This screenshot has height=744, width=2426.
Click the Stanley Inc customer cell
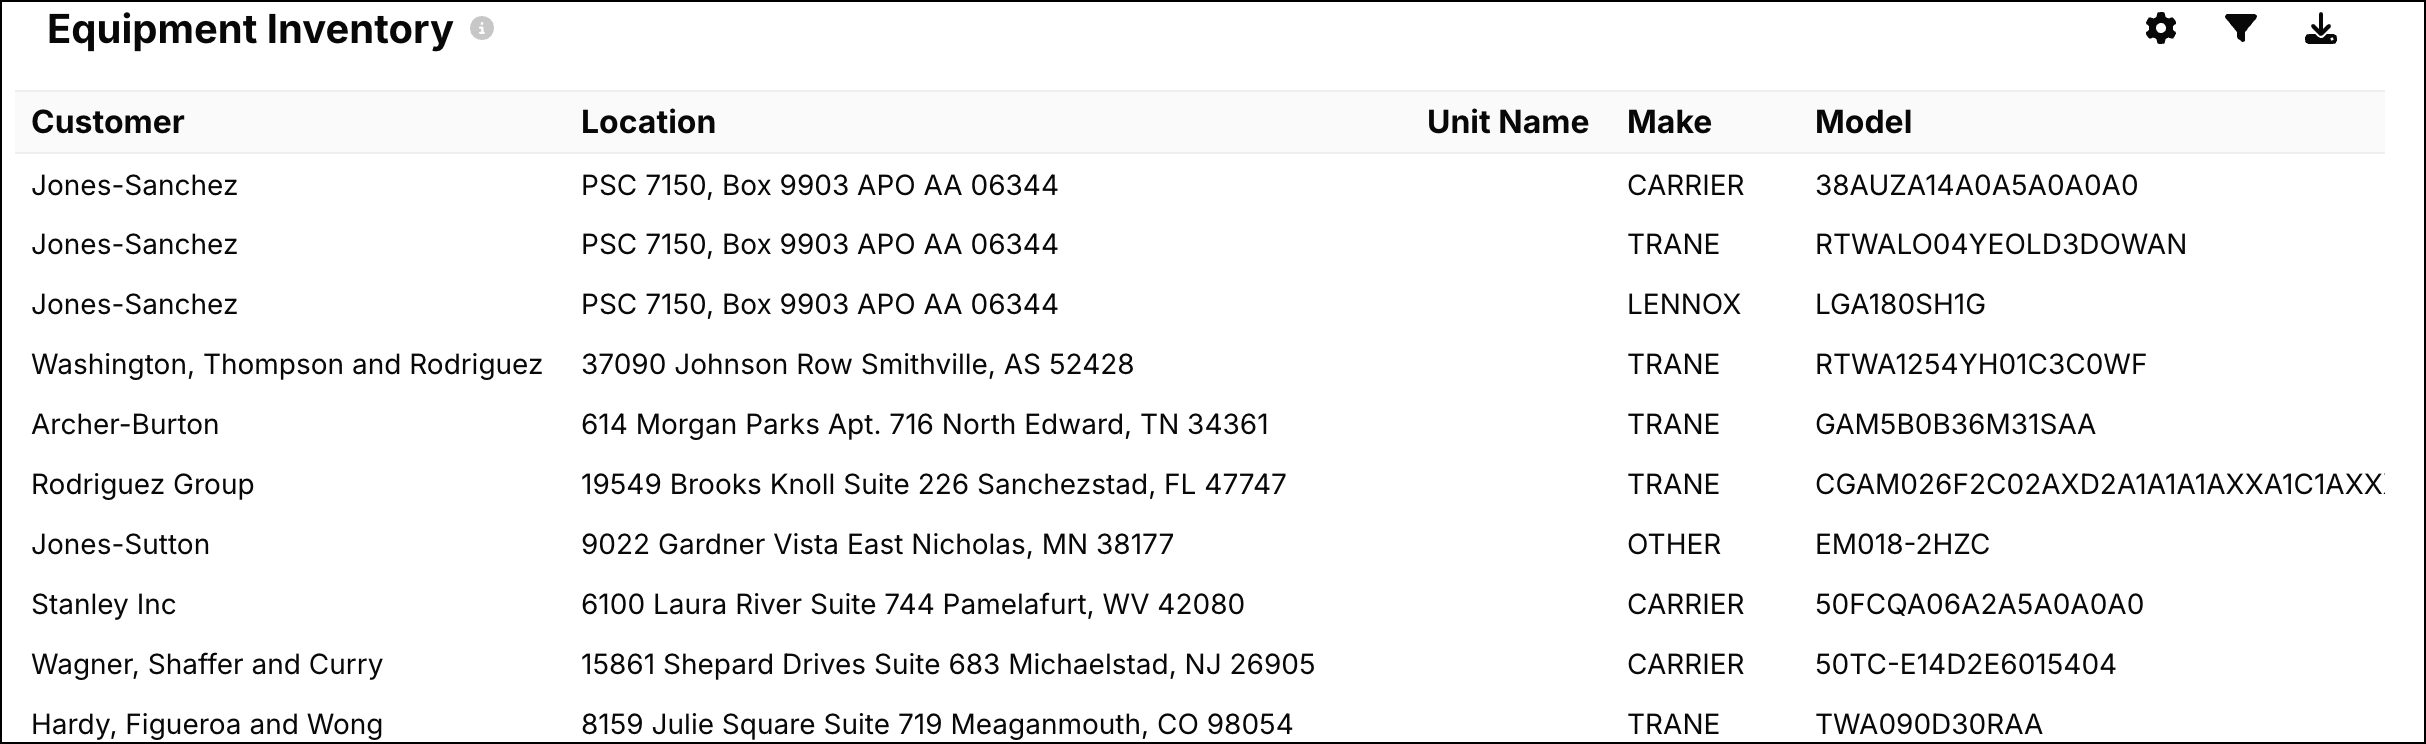(x=103, y=604)
